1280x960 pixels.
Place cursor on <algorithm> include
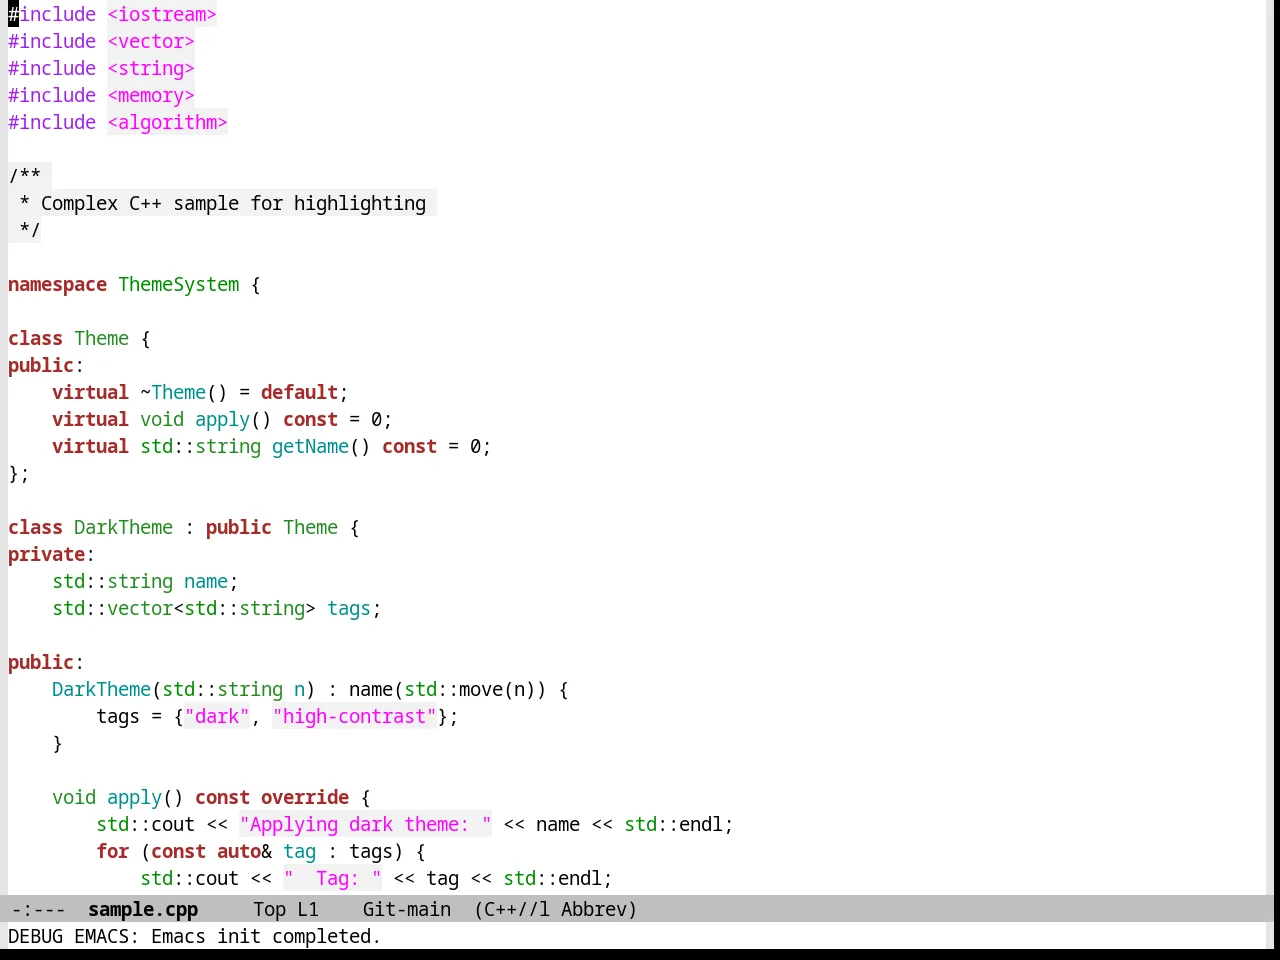click(x=168, y=122)
